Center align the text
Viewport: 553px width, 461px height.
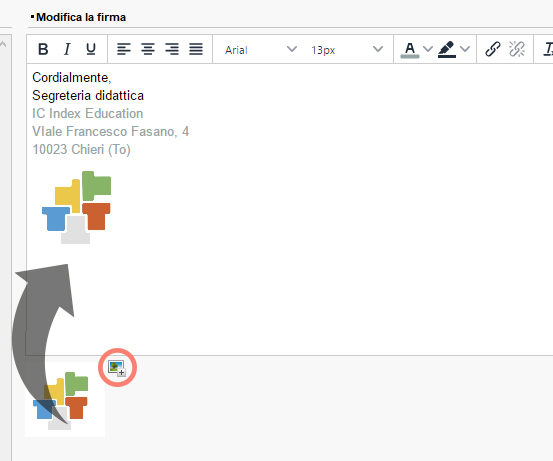coord(148,49)
